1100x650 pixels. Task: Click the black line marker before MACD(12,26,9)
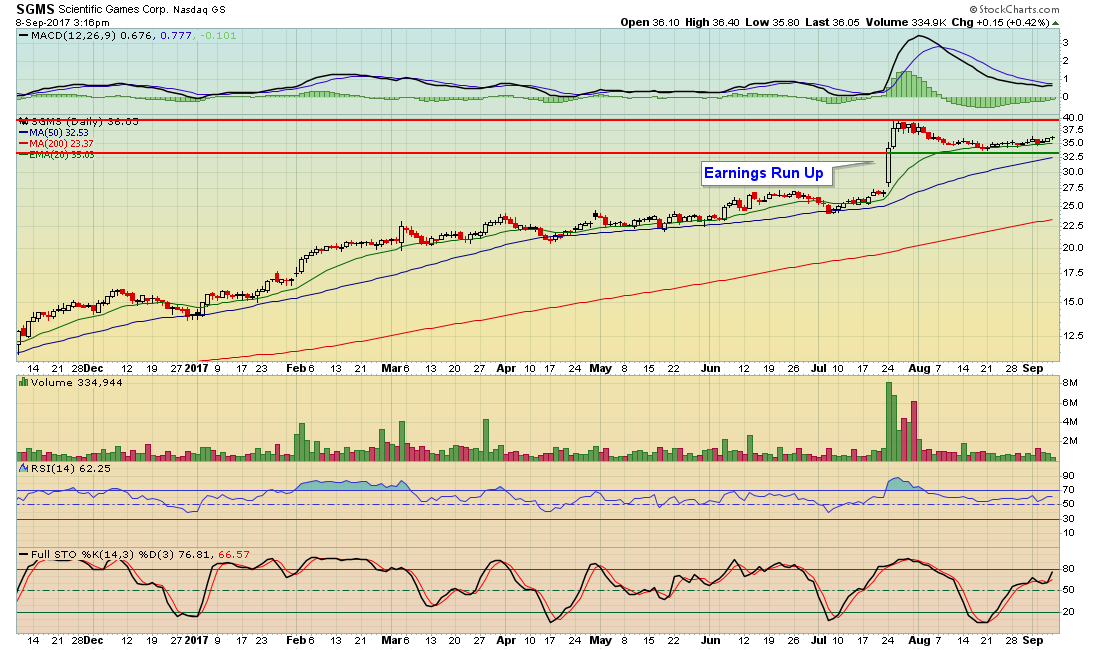click(x=23, y=35)
